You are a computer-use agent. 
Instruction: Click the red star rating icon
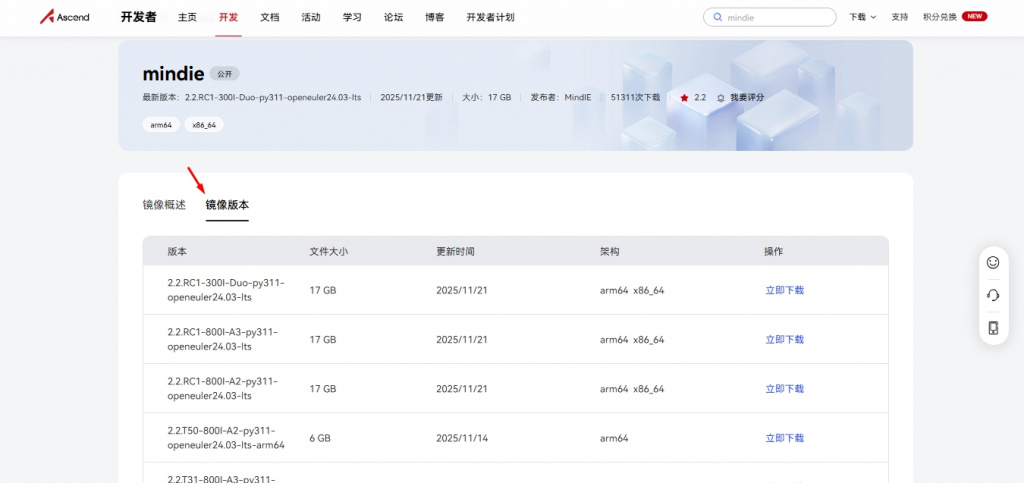[684, 98]
